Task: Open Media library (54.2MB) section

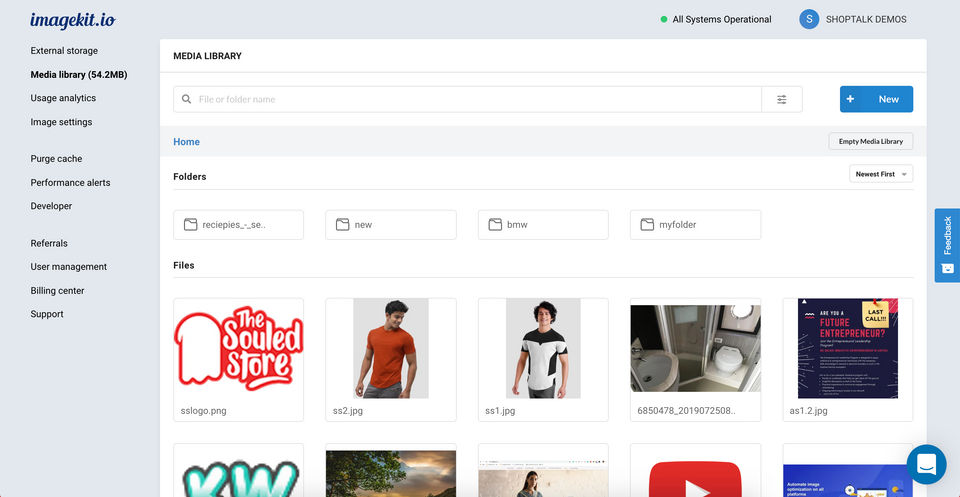Action: click(x=79, y=75)
